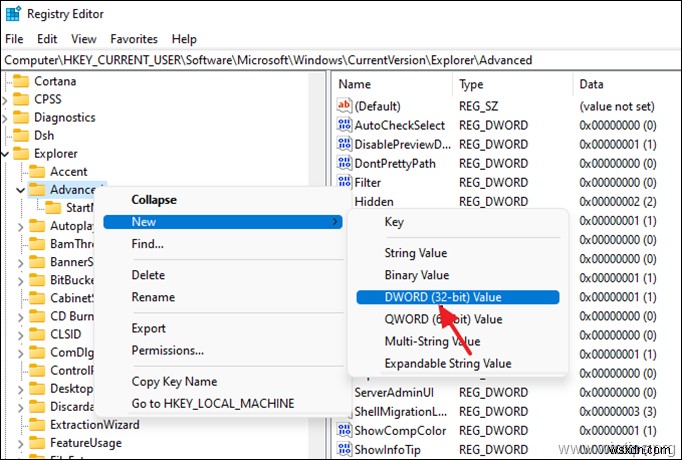The image size is (682, 460).
Task: Click the Accent folder icon
Action: point(37,172)
